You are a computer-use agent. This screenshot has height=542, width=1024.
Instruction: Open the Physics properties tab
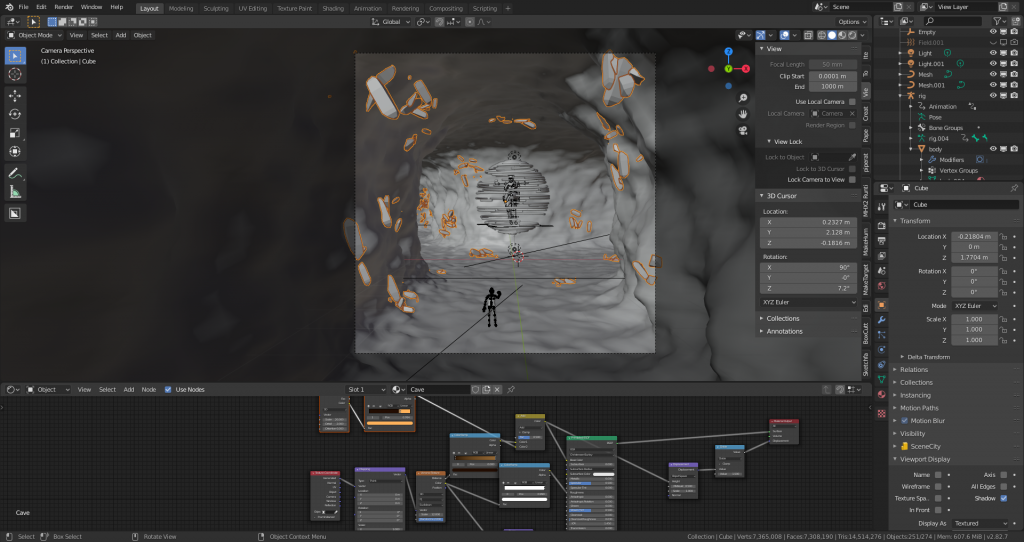coord(882,349)
